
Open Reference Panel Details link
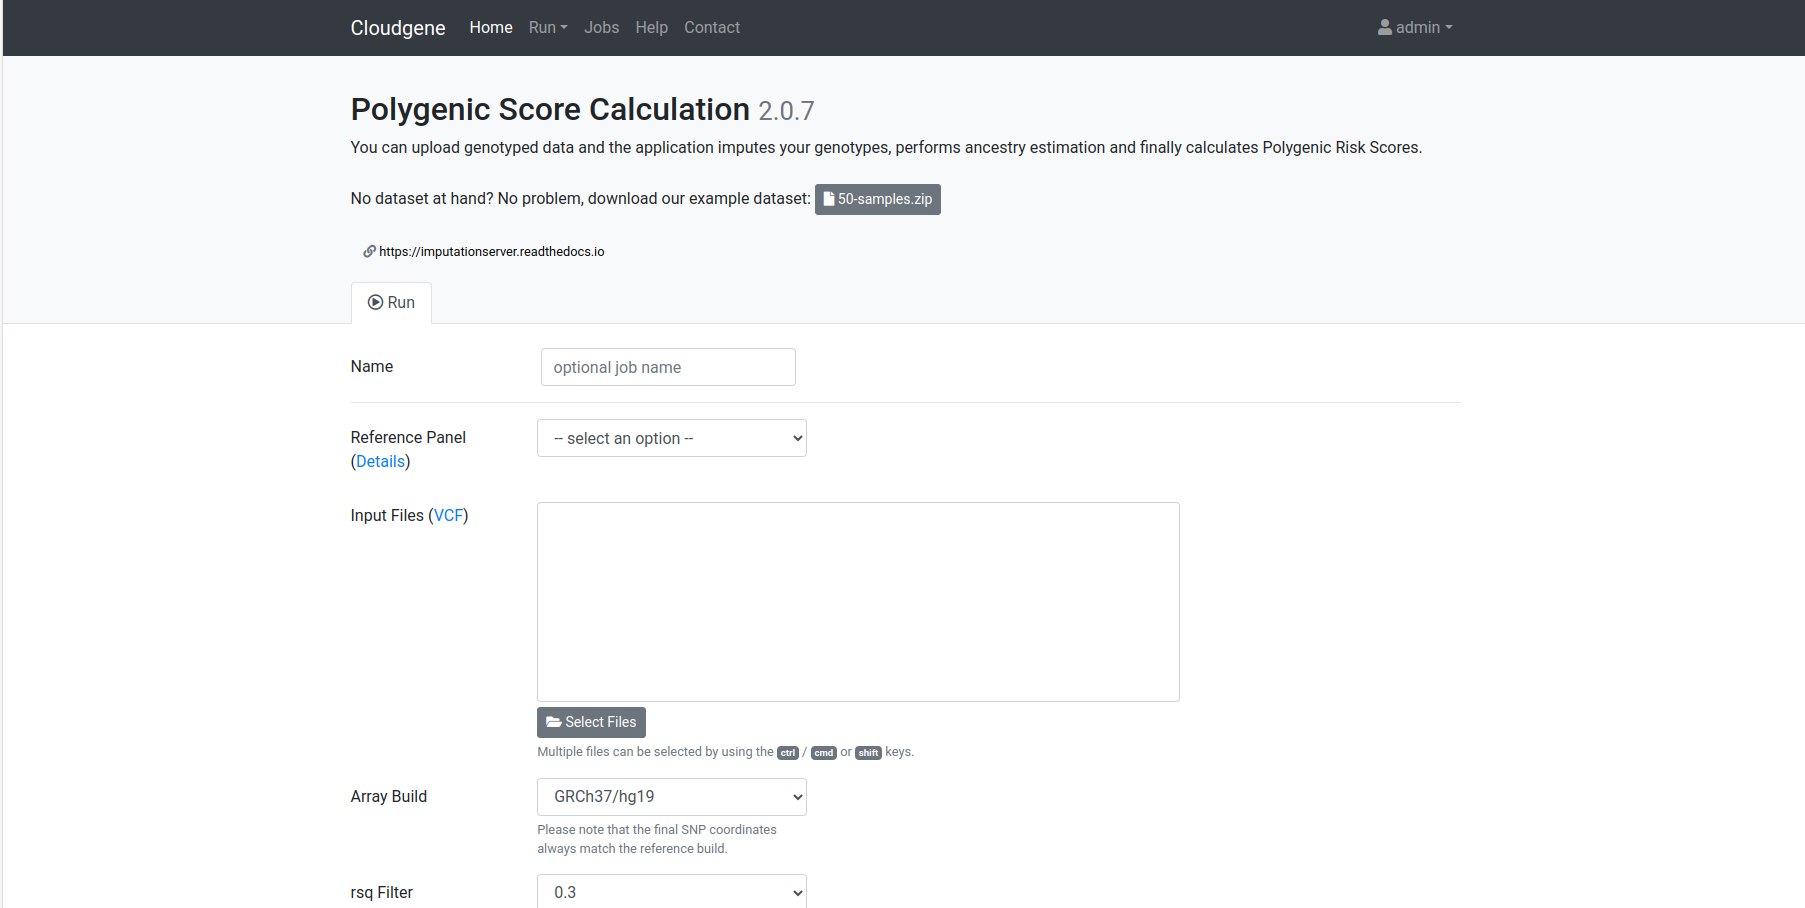[x=381, y=461]
